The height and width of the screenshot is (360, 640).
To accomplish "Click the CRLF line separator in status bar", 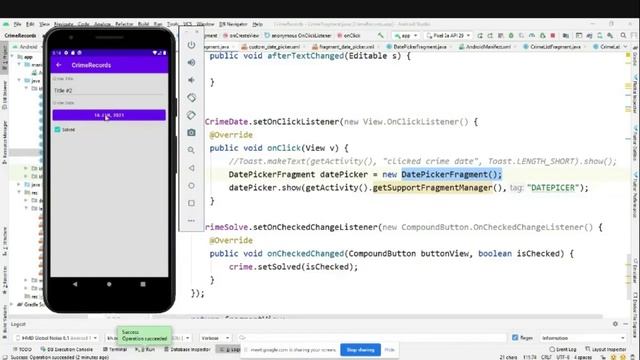I will pos(547,357).
